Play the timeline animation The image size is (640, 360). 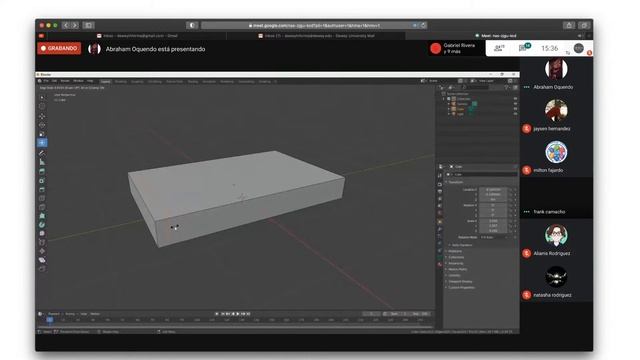click(x=238, y=314)
